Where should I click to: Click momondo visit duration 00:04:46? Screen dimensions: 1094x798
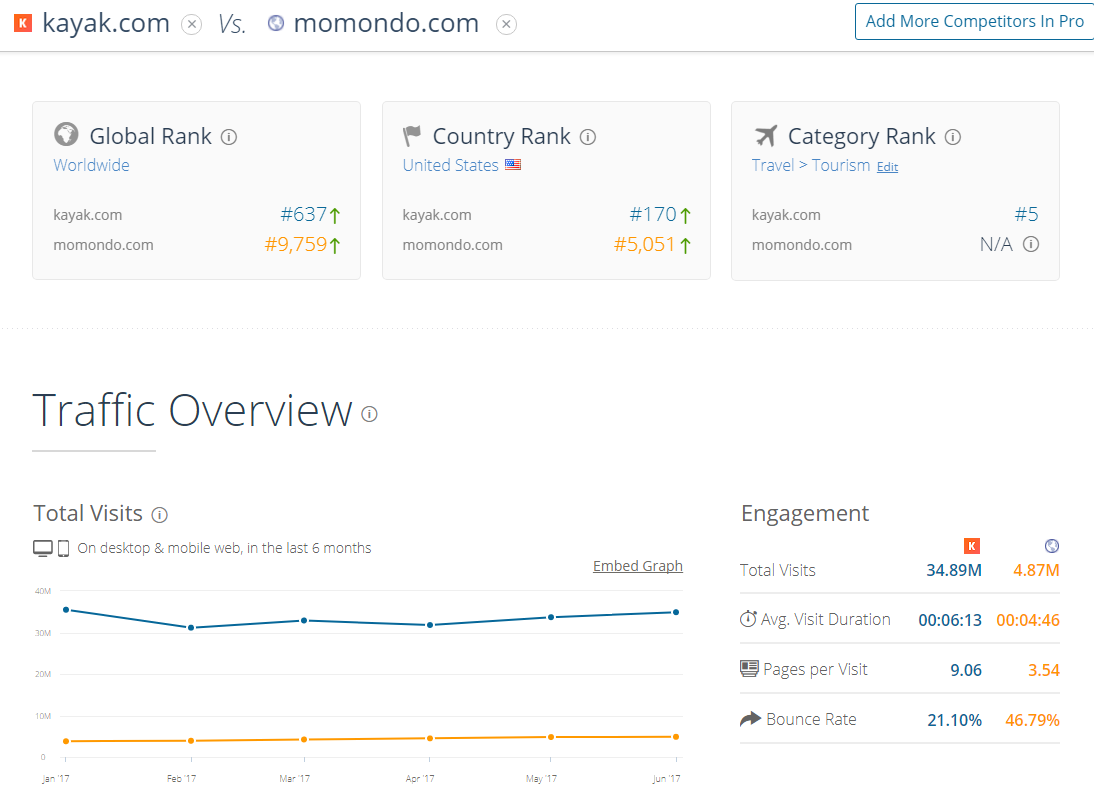[1028, 620]
